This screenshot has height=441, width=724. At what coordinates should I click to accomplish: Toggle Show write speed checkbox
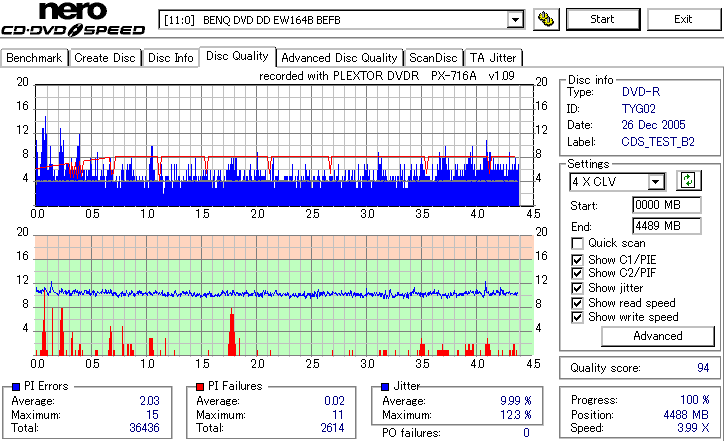577,317
